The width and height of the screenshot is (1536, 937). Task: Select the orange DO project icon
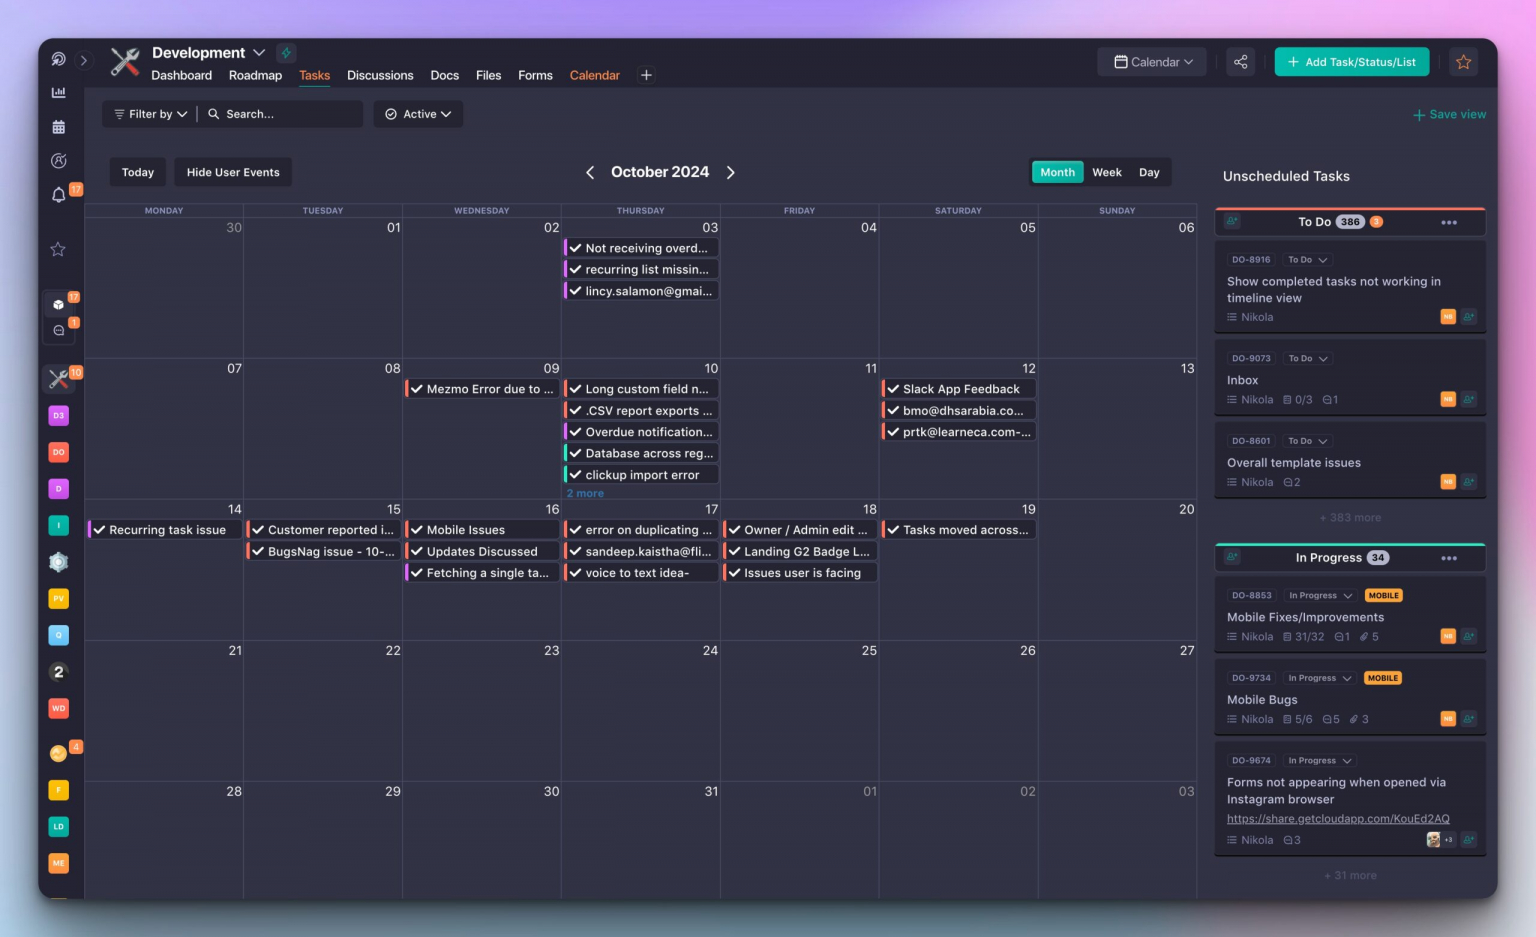[x=59, y=452]
